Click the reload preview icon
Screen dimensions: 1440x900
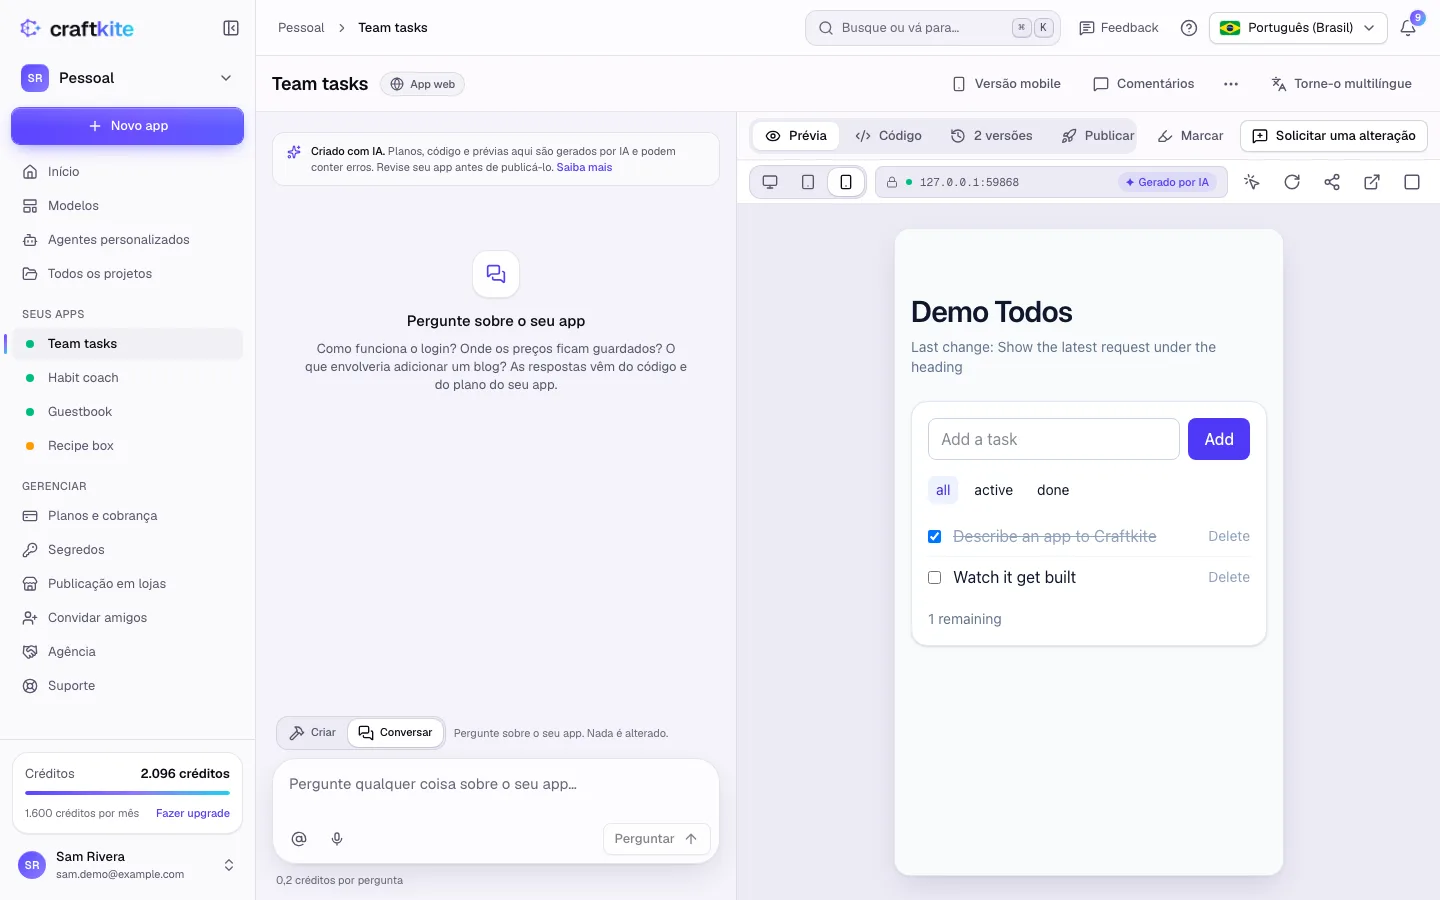point(1292,182)
